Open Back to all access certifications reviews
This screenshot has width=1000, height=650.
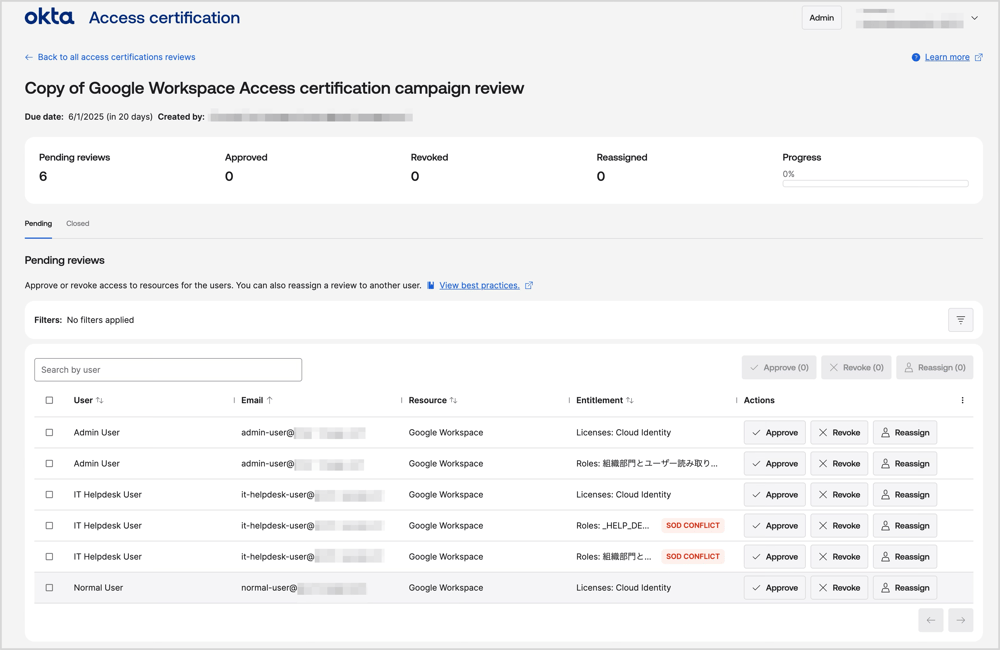tap(116, 57)
